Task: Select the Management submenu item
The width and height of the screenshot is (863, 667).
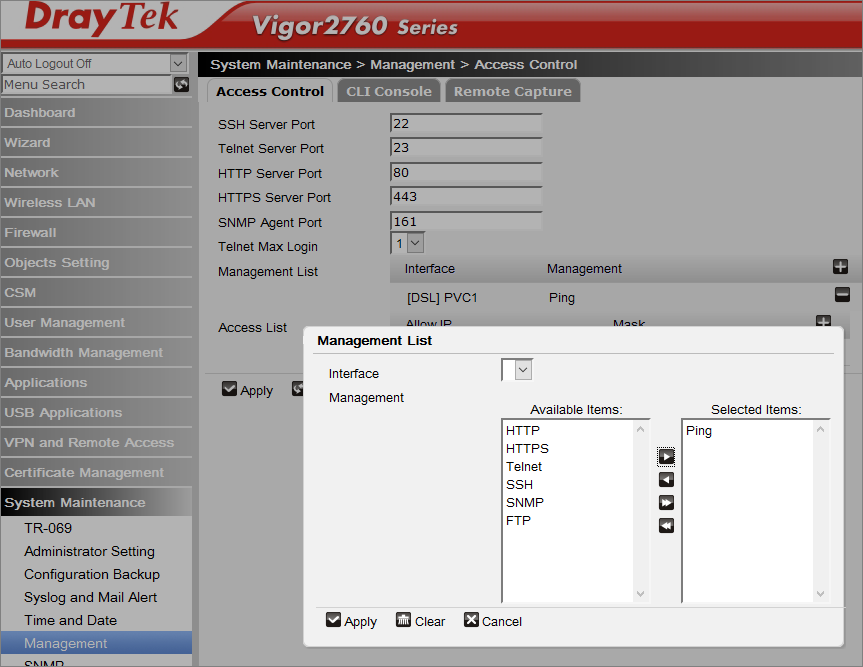Action: pyautogui.click(x=96, y=643)
